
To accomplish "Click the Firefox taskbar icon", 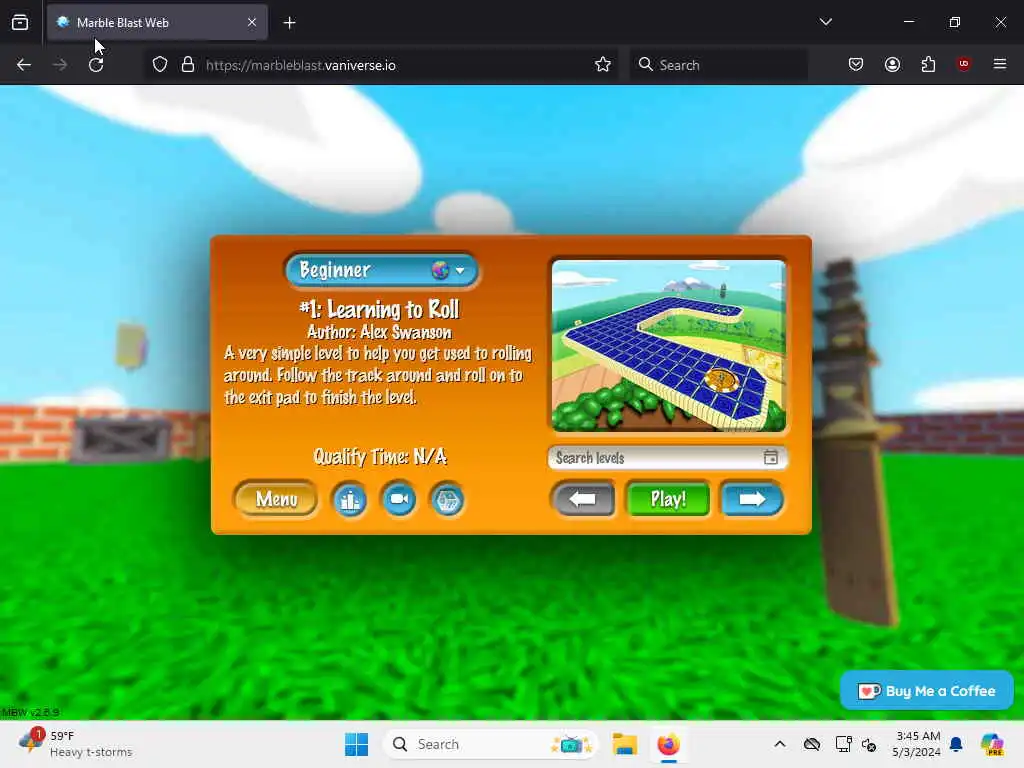I will point(668,744).
